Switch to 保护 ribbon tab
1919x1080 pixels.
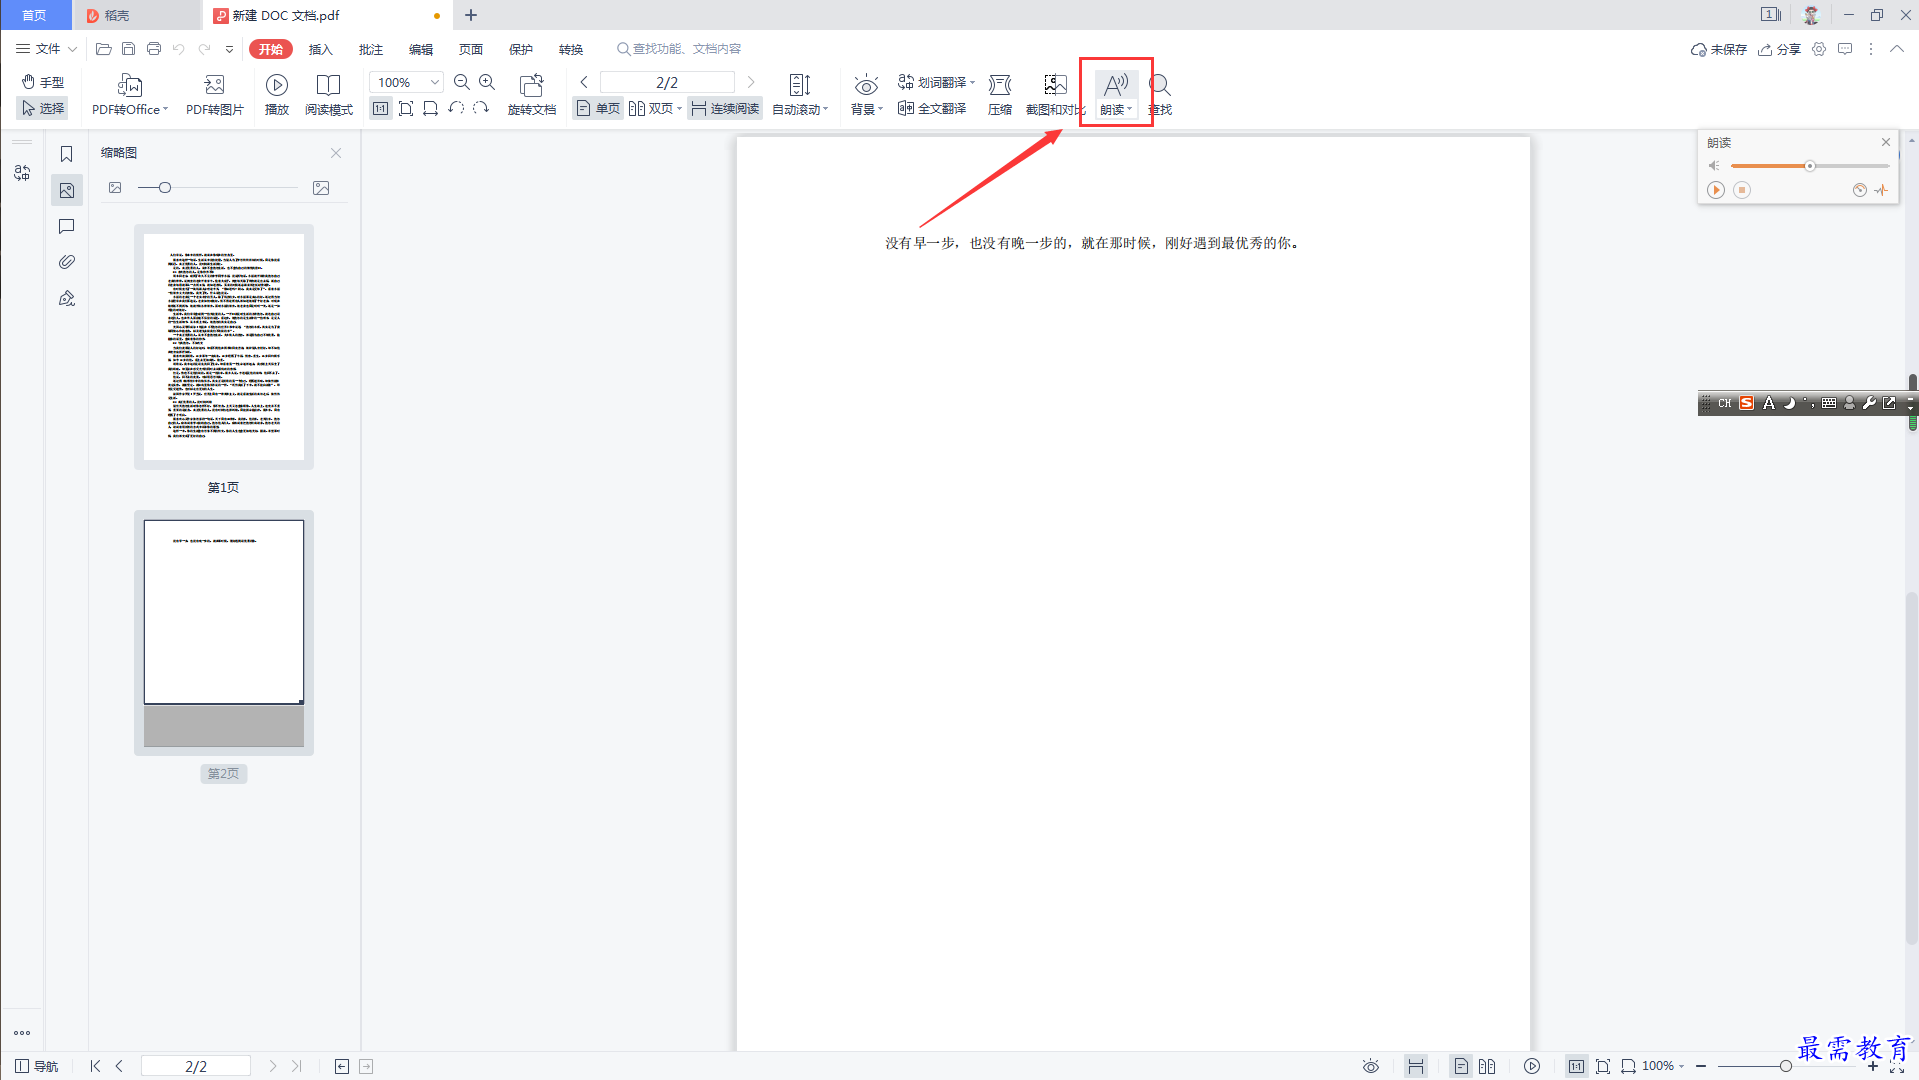[x=521, y=49]
